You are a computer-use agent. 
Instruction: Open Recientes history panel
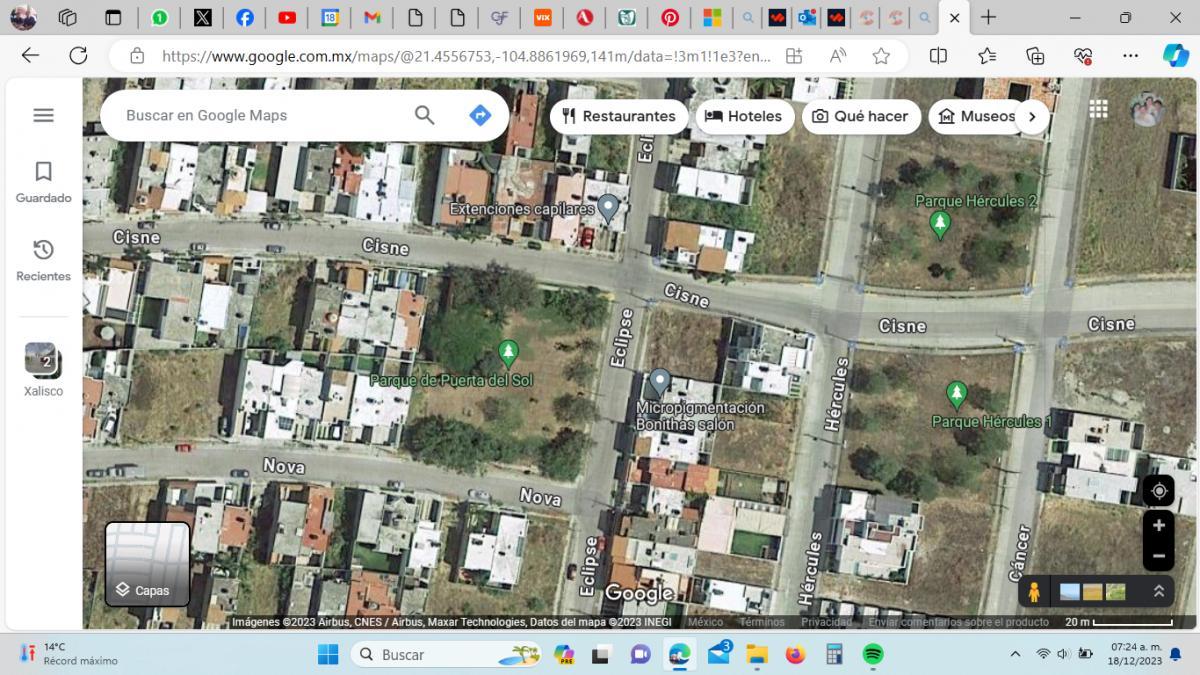(x=43, y=259)
